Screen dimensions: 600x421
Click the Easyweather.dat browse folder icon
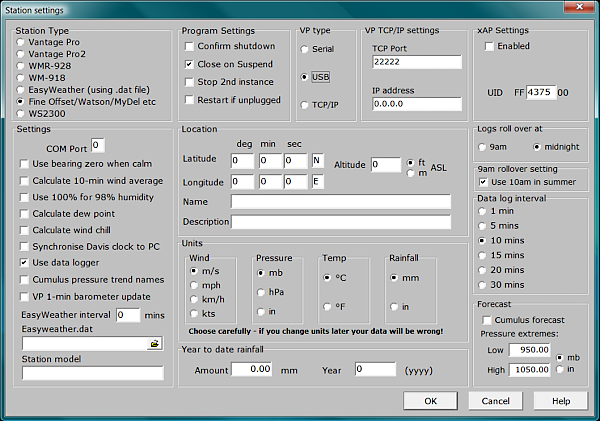[x=154, y=343]
